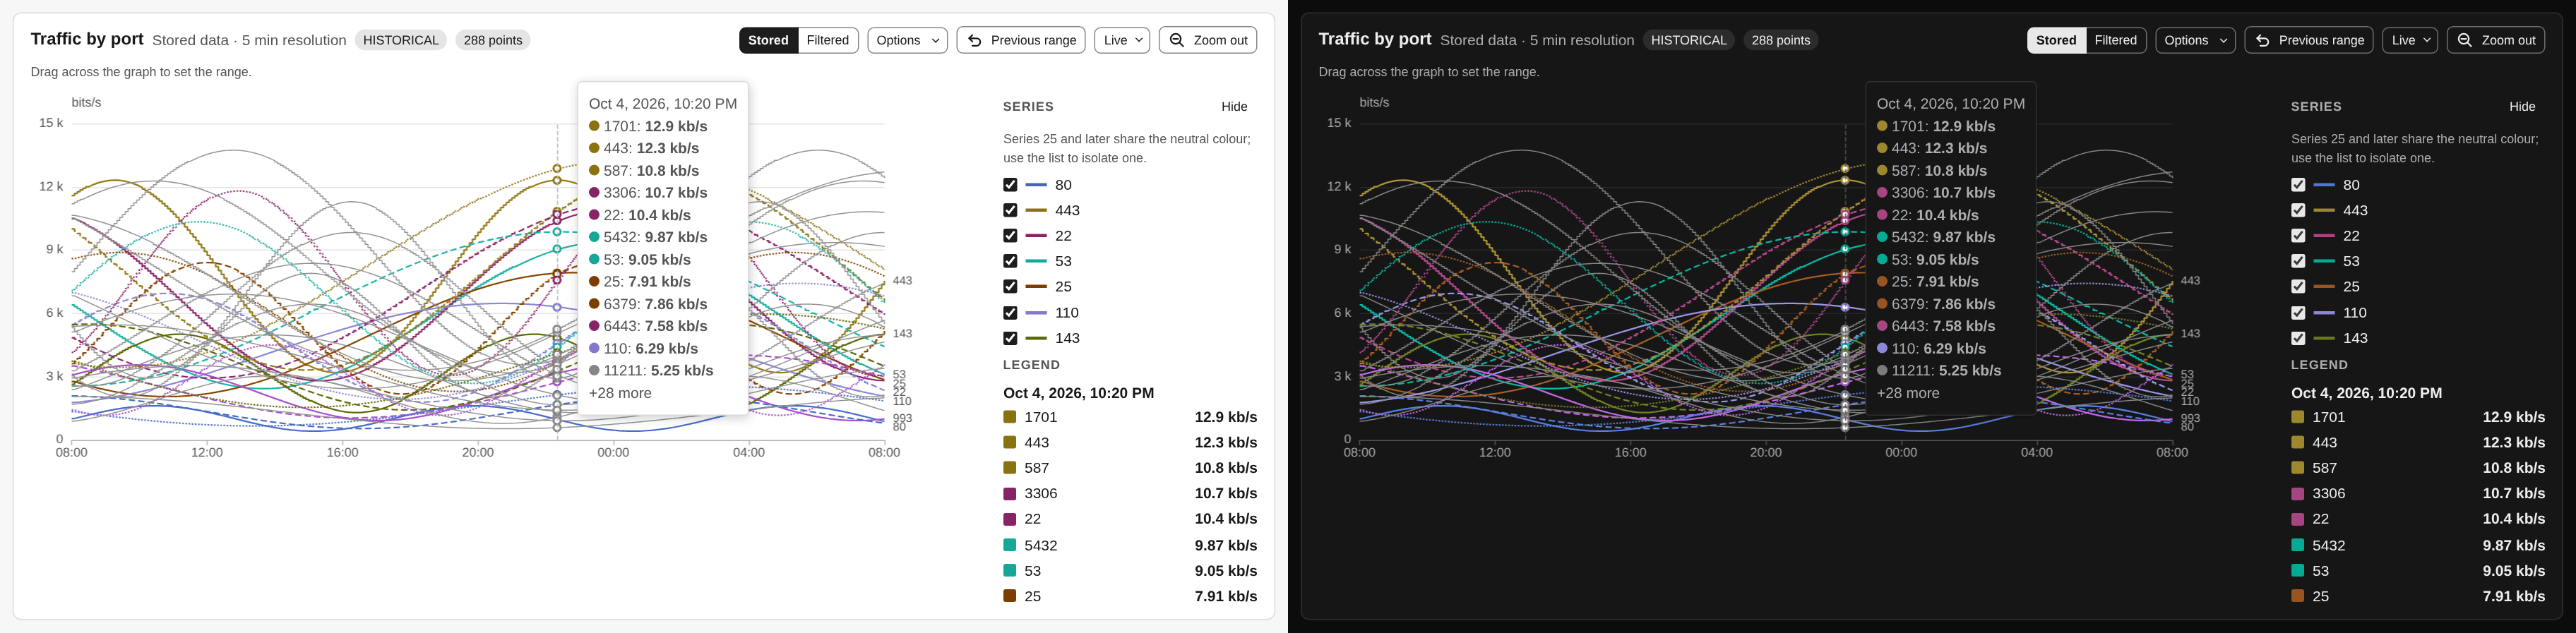Click the 1701 legend swatch in light panel

[x=1010, y=417]
